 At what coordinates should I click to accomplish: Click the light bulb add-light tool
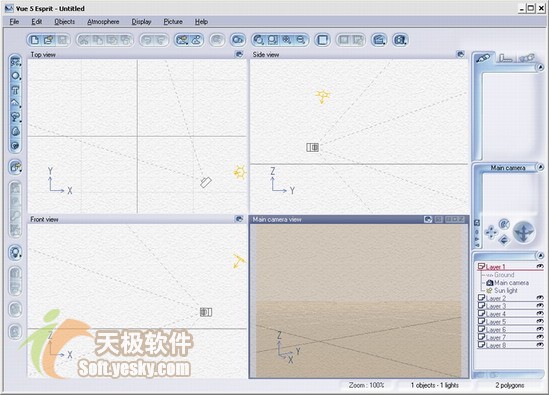(x=15, y=252)
